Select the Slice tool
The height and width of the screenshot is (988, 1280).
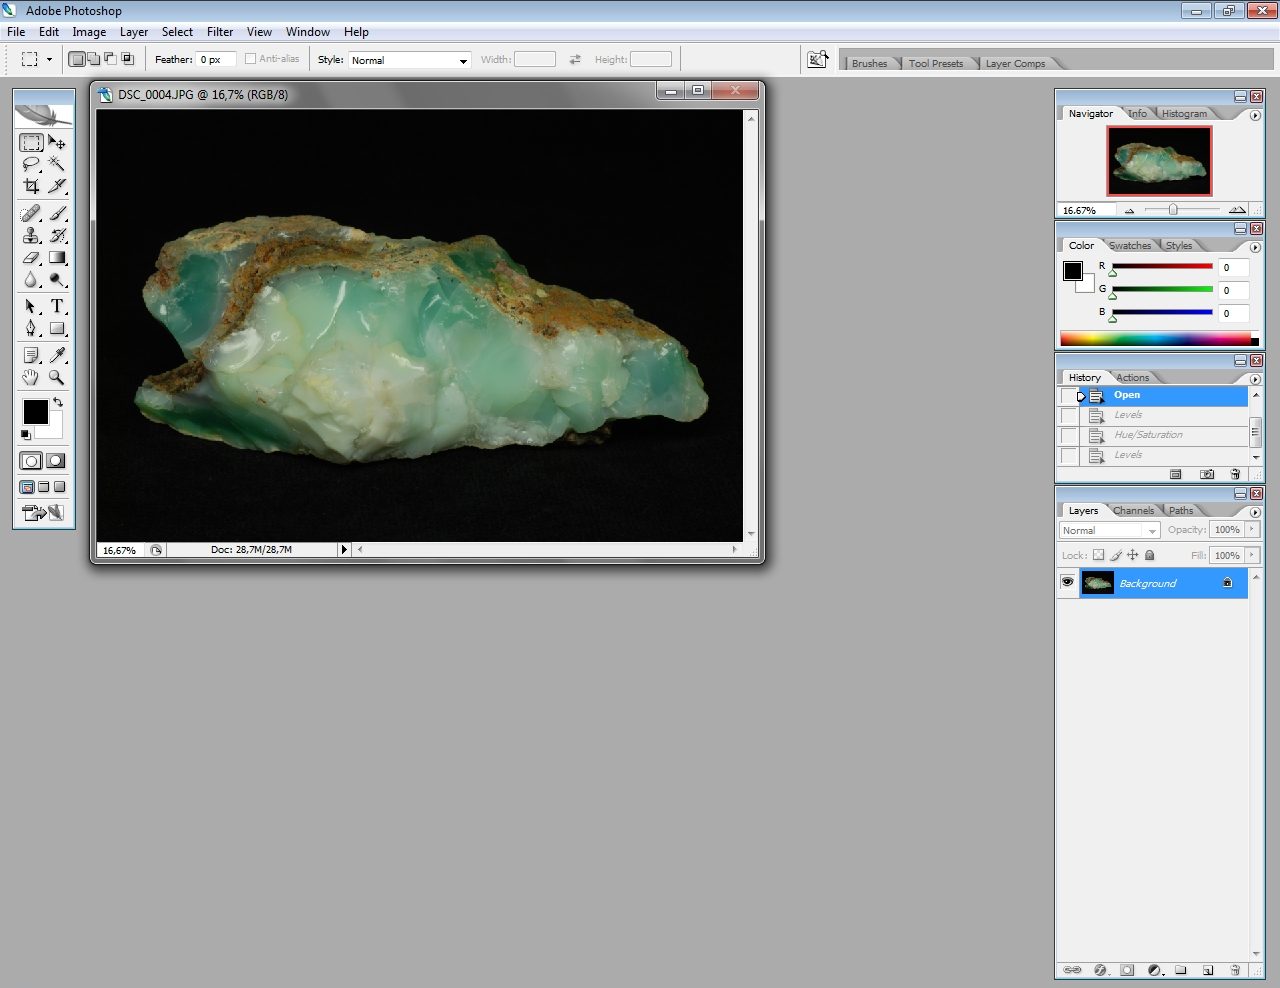(57, 186)
